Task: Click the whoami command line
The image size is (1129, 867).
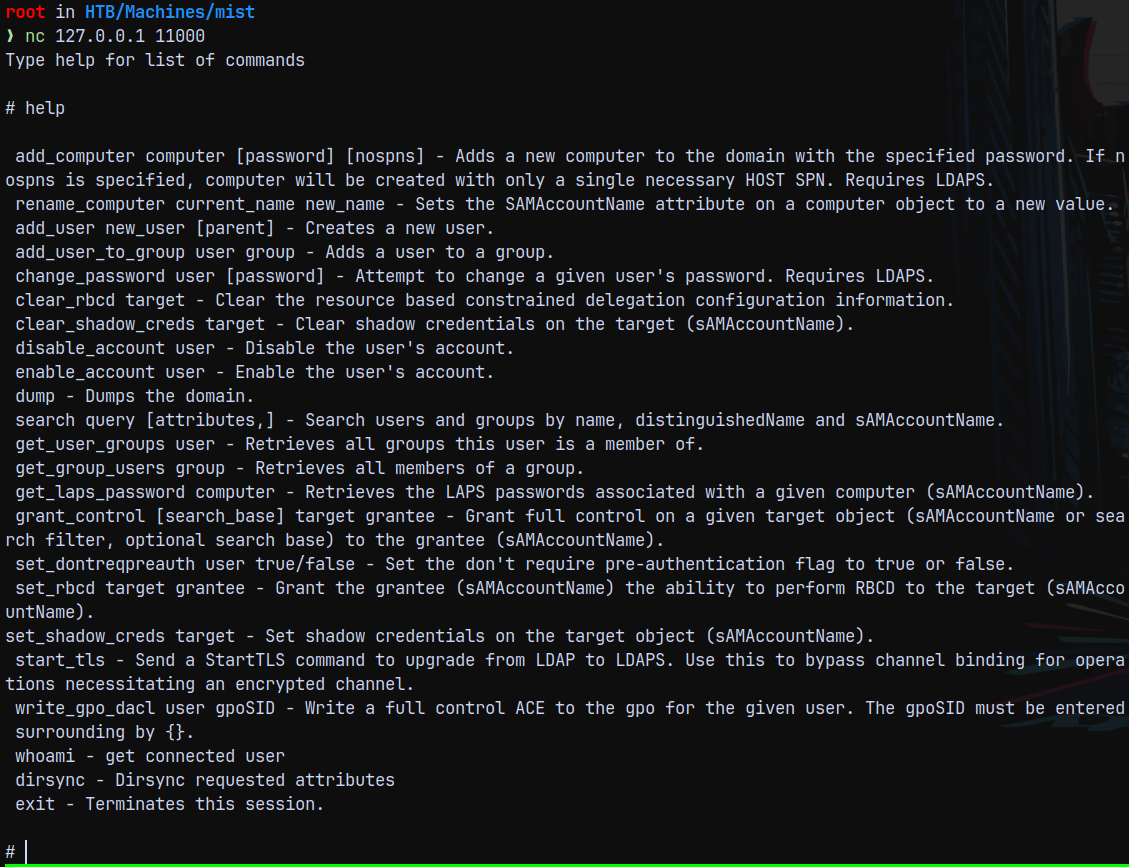Action: [150, 756]
